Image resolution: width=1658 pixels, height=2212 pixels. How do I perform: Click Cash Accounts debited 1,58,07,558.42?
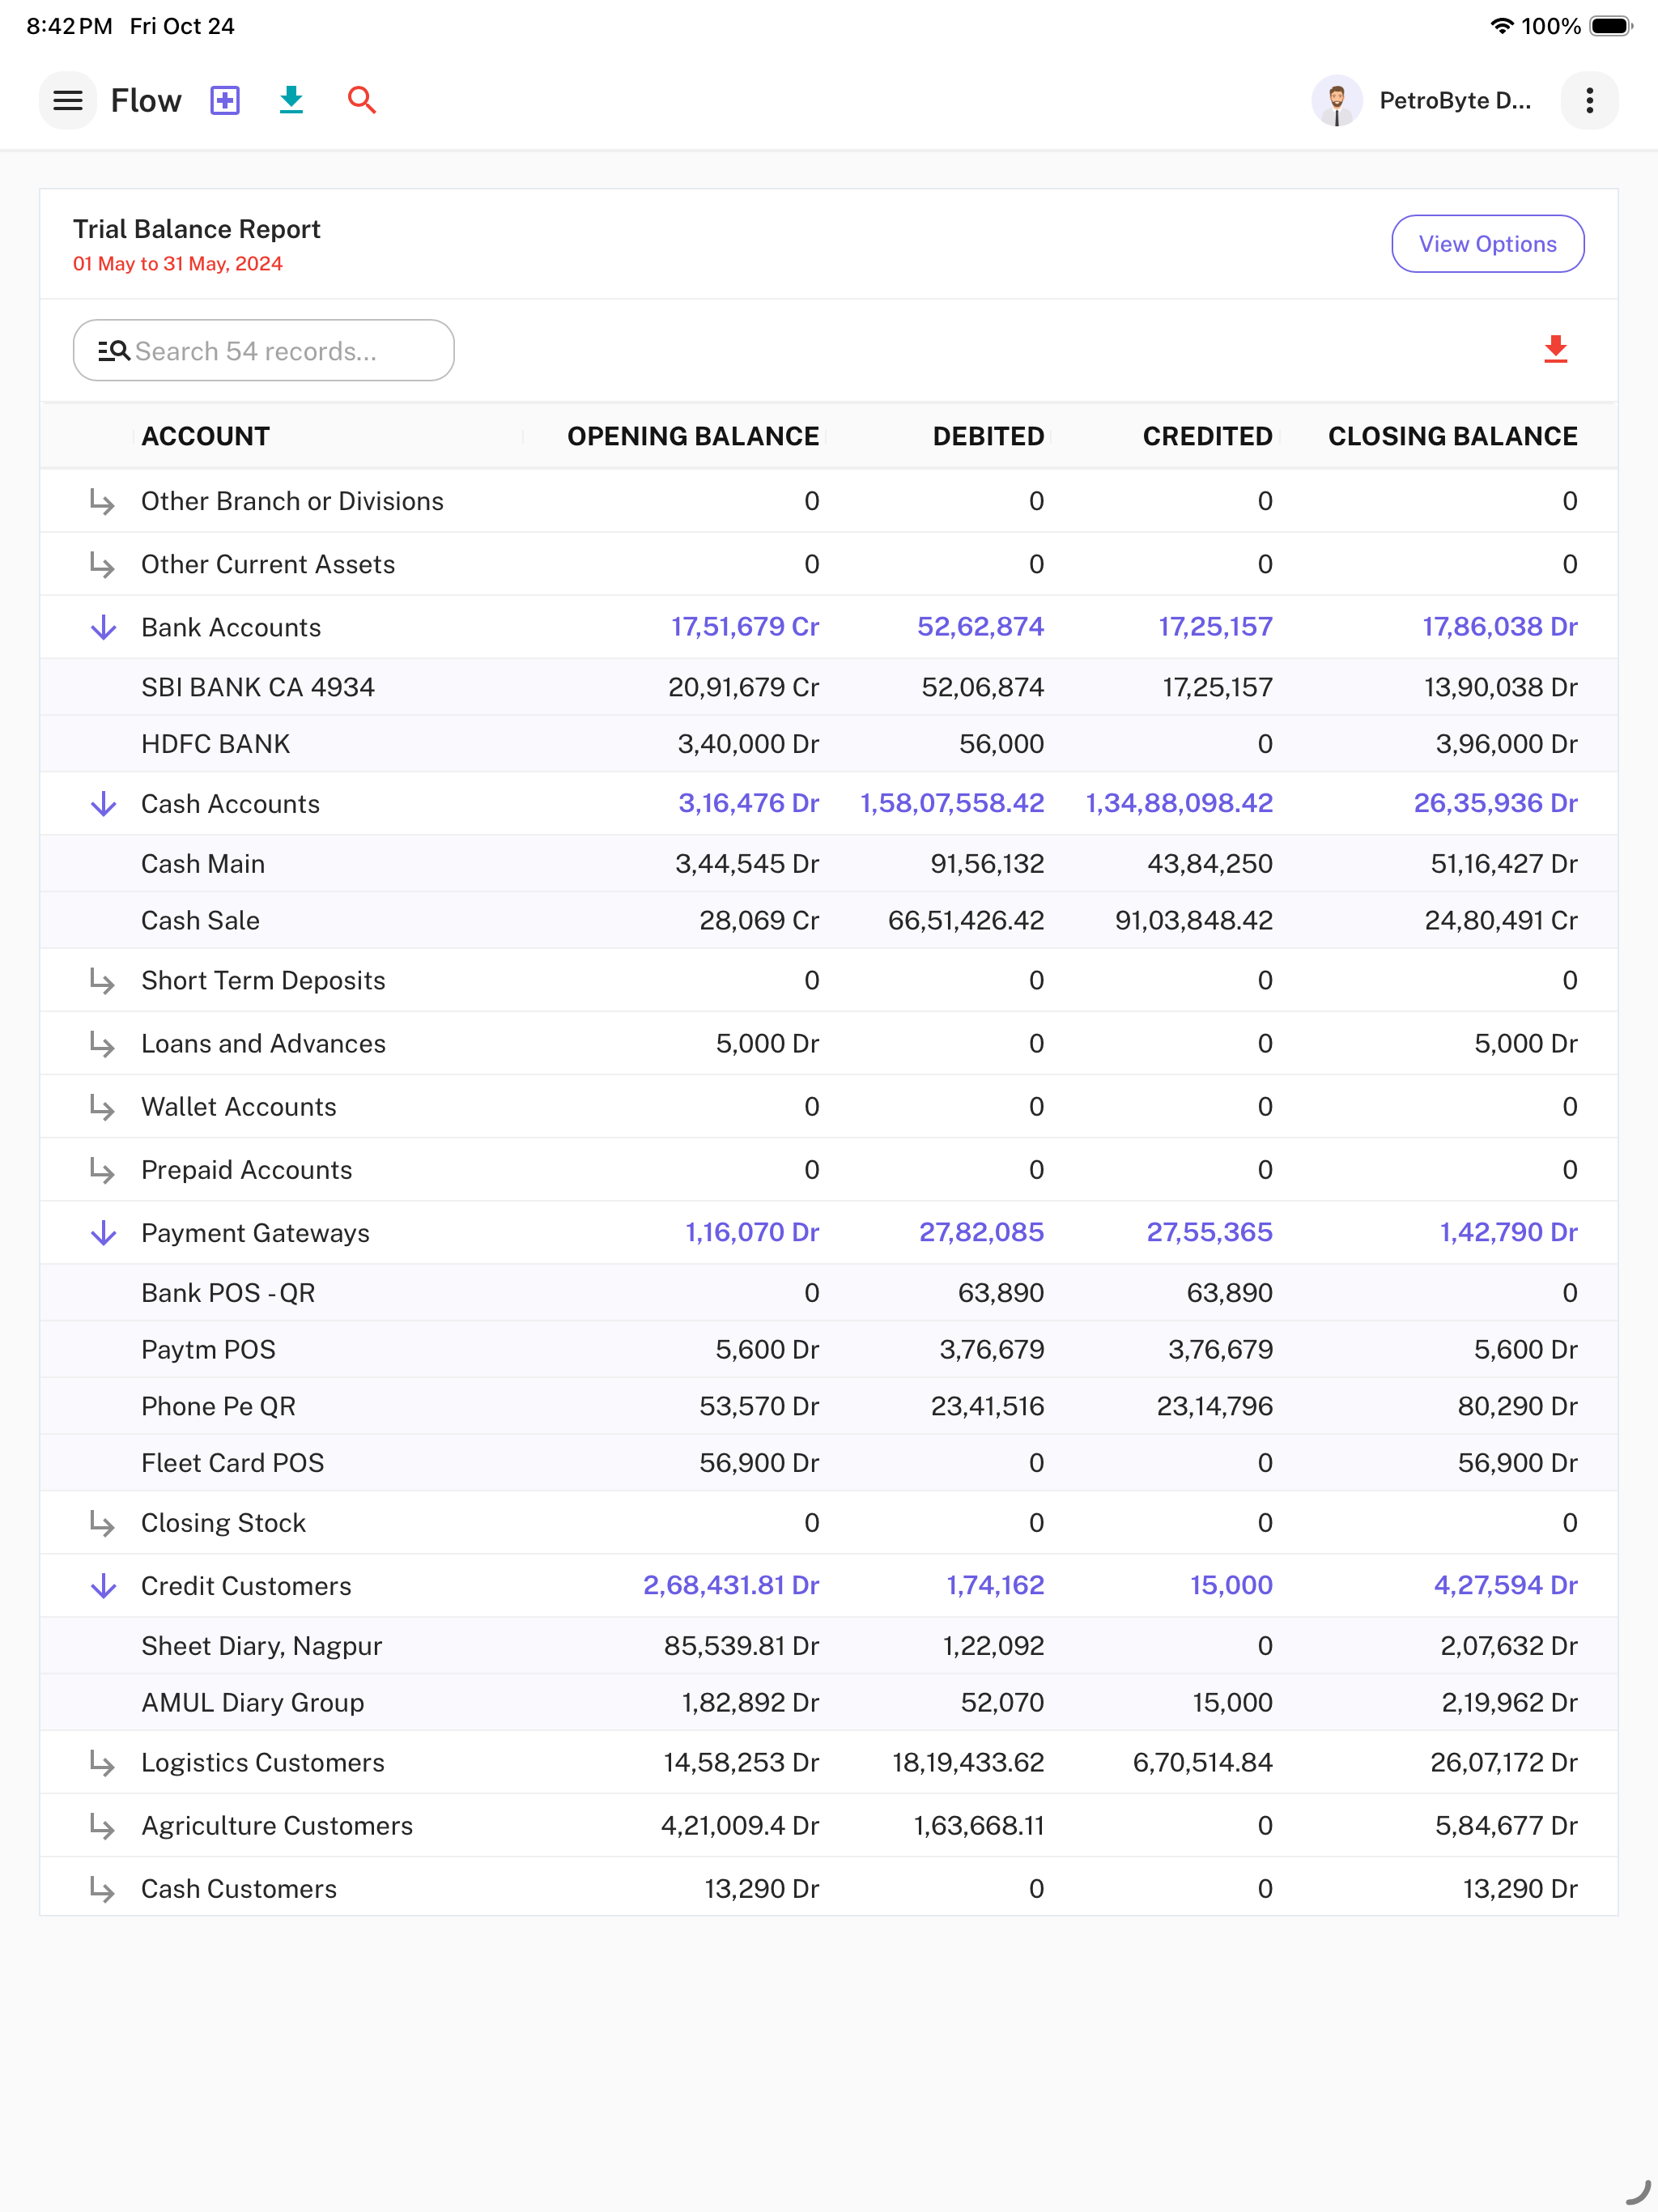[x=951, y=803]
